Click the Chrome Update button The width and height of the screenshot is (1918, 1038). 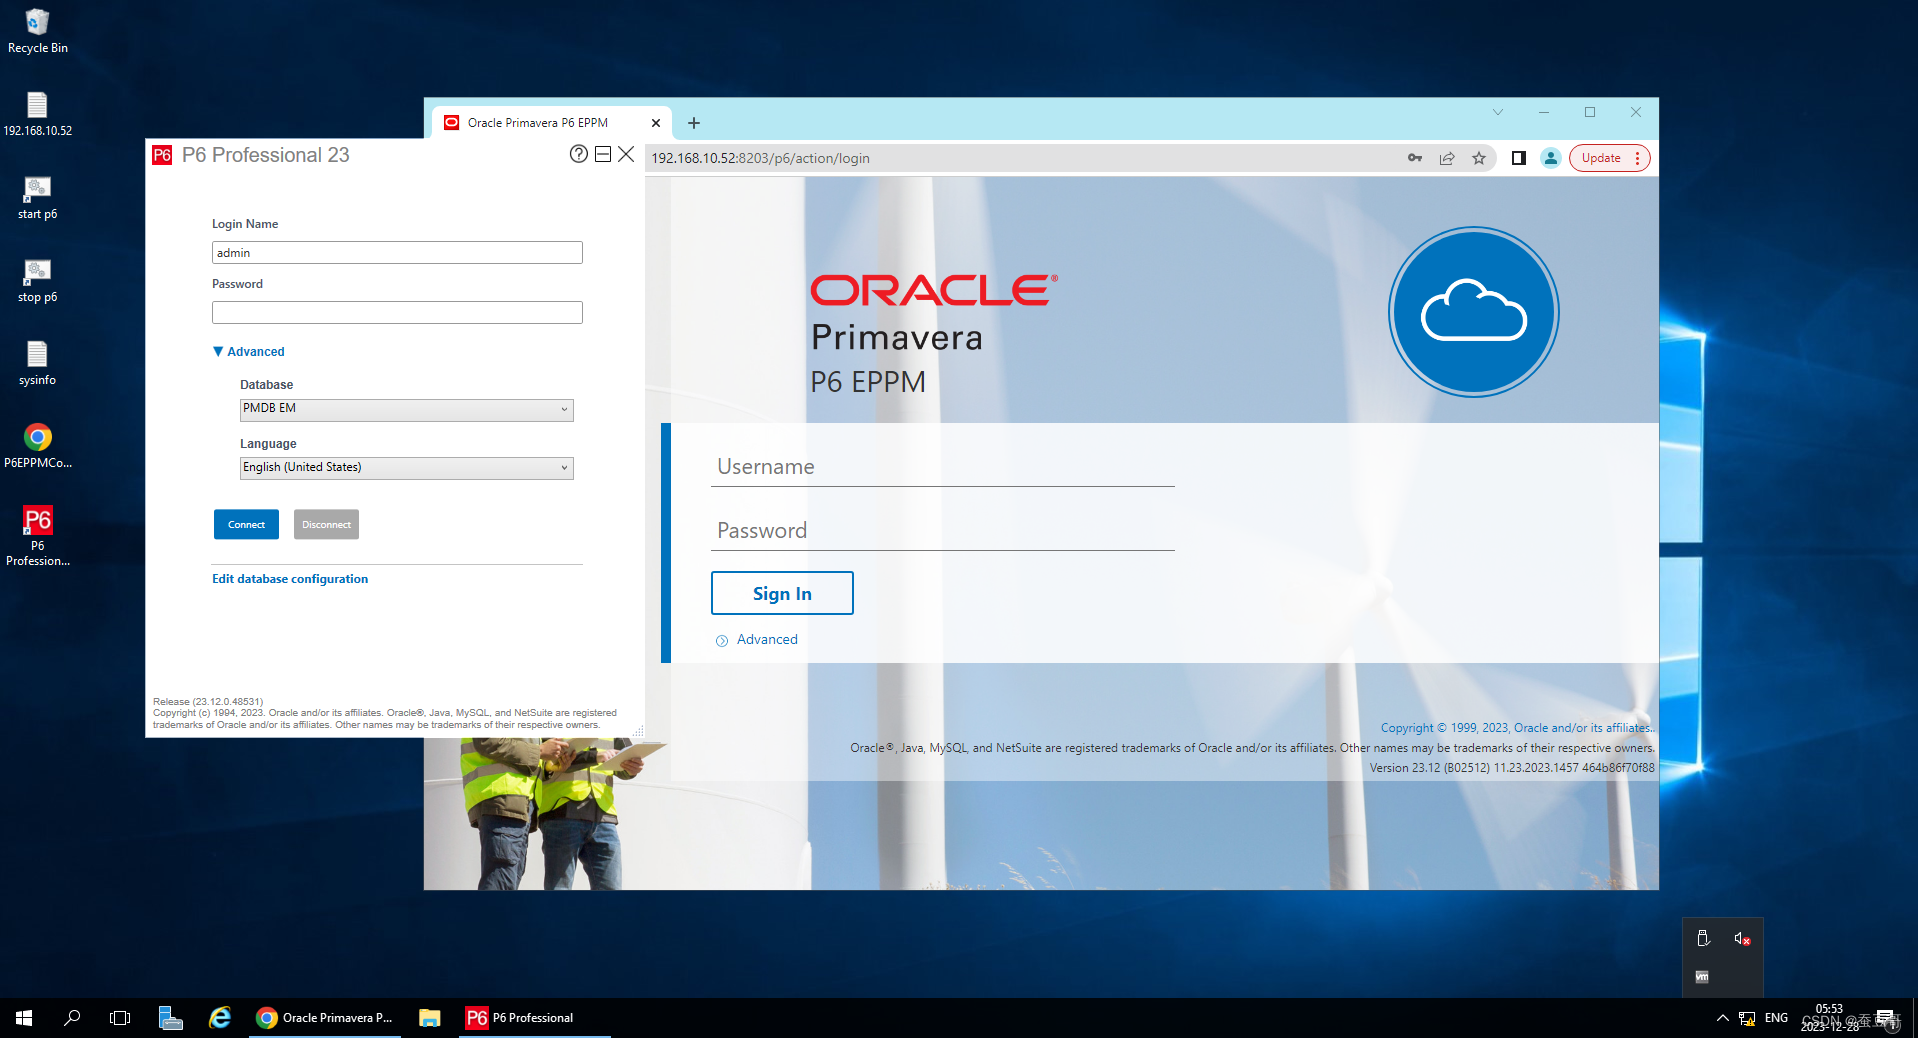point(1609,158)
